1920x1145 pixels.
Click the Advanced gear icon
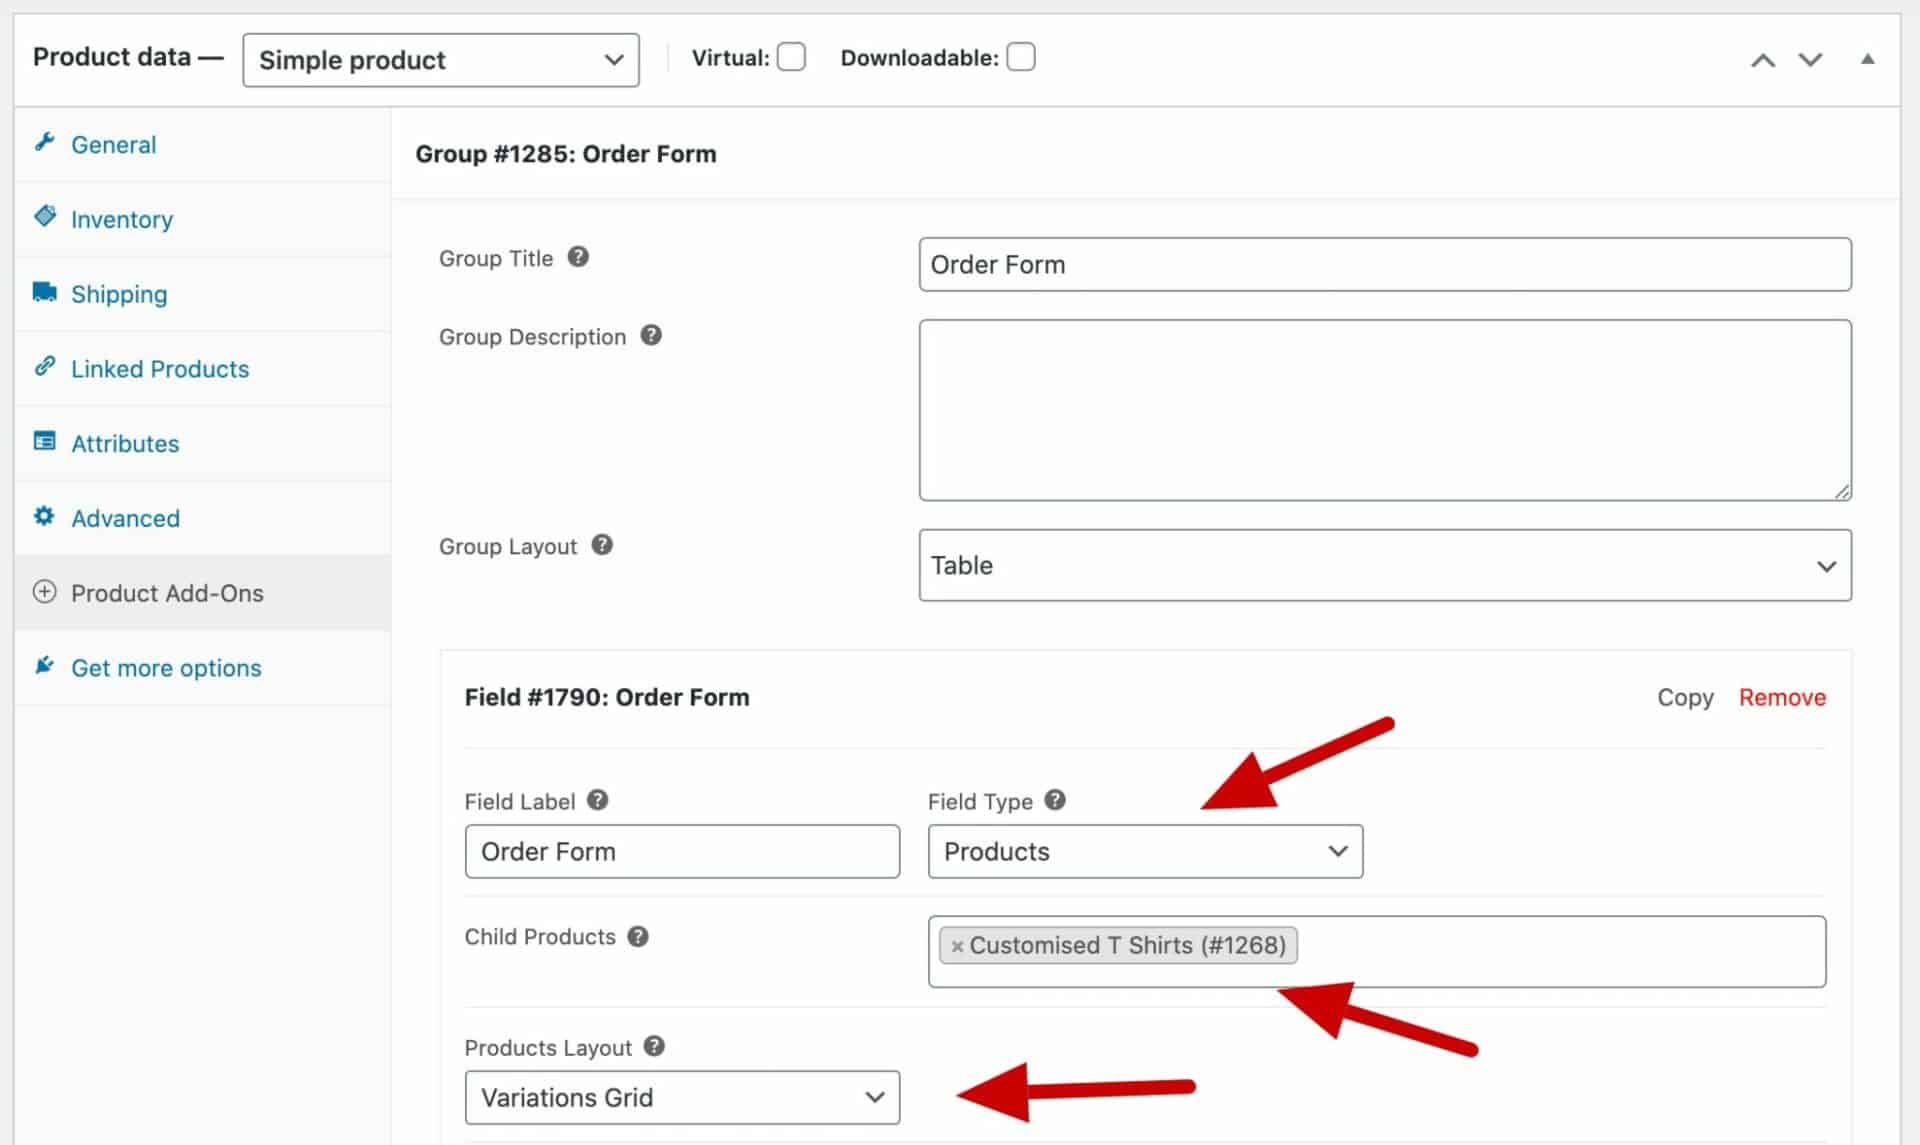pos(45,517)
